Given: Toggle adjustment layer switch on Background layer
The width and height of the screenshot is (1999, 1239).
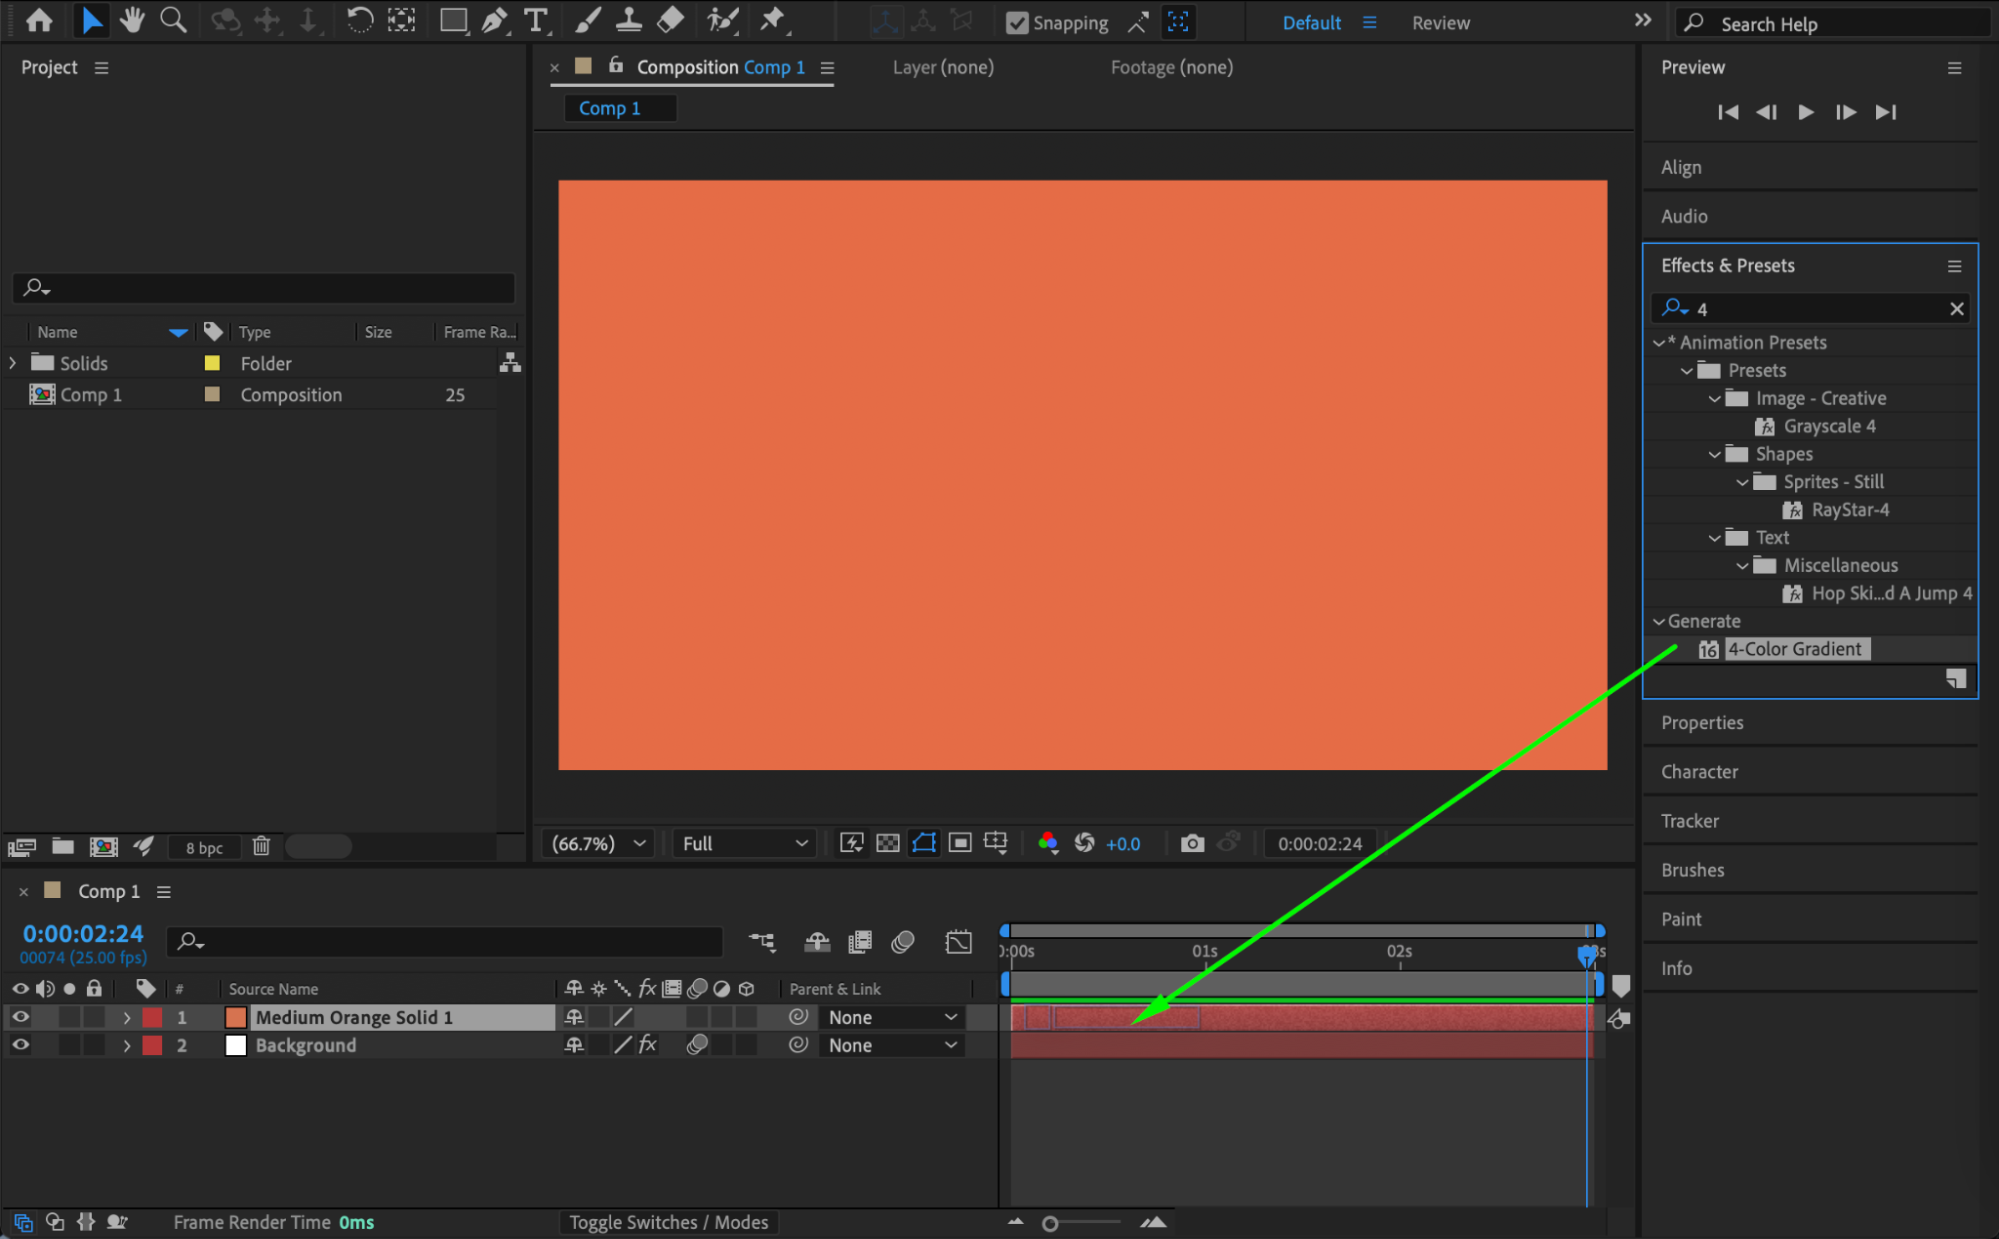Looking at the screenshot, I should point(722,1045).
